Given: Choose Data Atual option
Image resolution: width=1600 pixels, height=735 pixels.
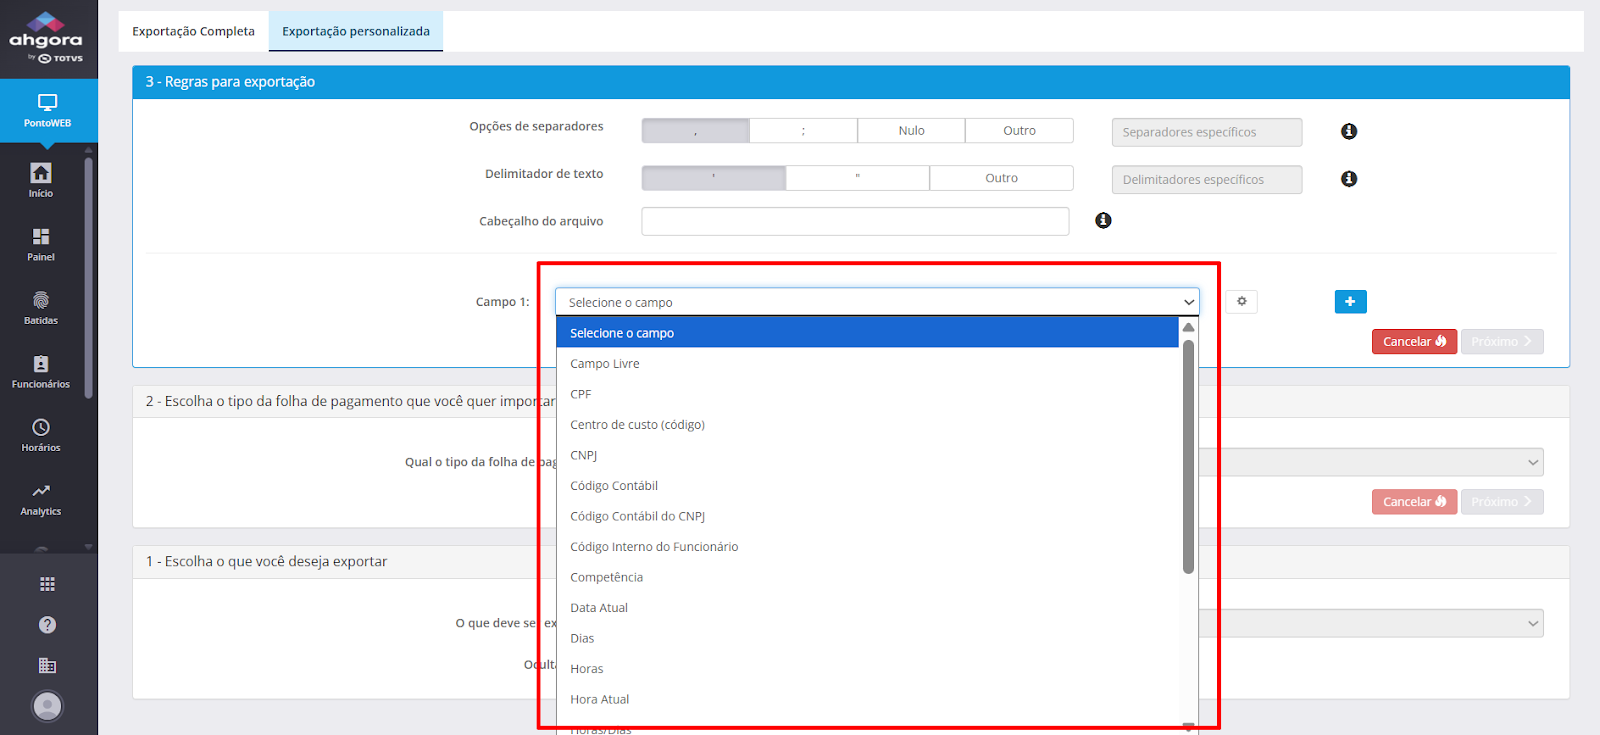Looking at the screenshot, I should tap(868, 608).
